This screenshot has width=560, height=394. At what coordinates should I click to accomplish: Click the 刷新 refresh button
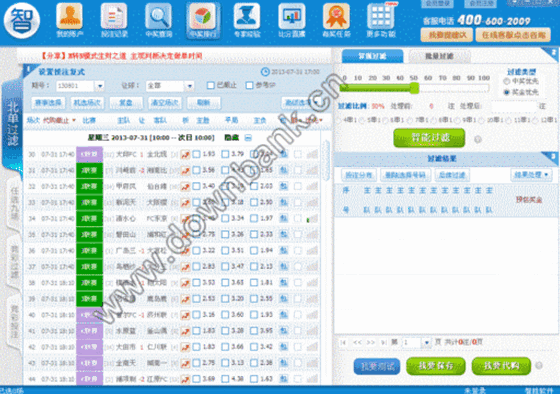pos(204,103)
